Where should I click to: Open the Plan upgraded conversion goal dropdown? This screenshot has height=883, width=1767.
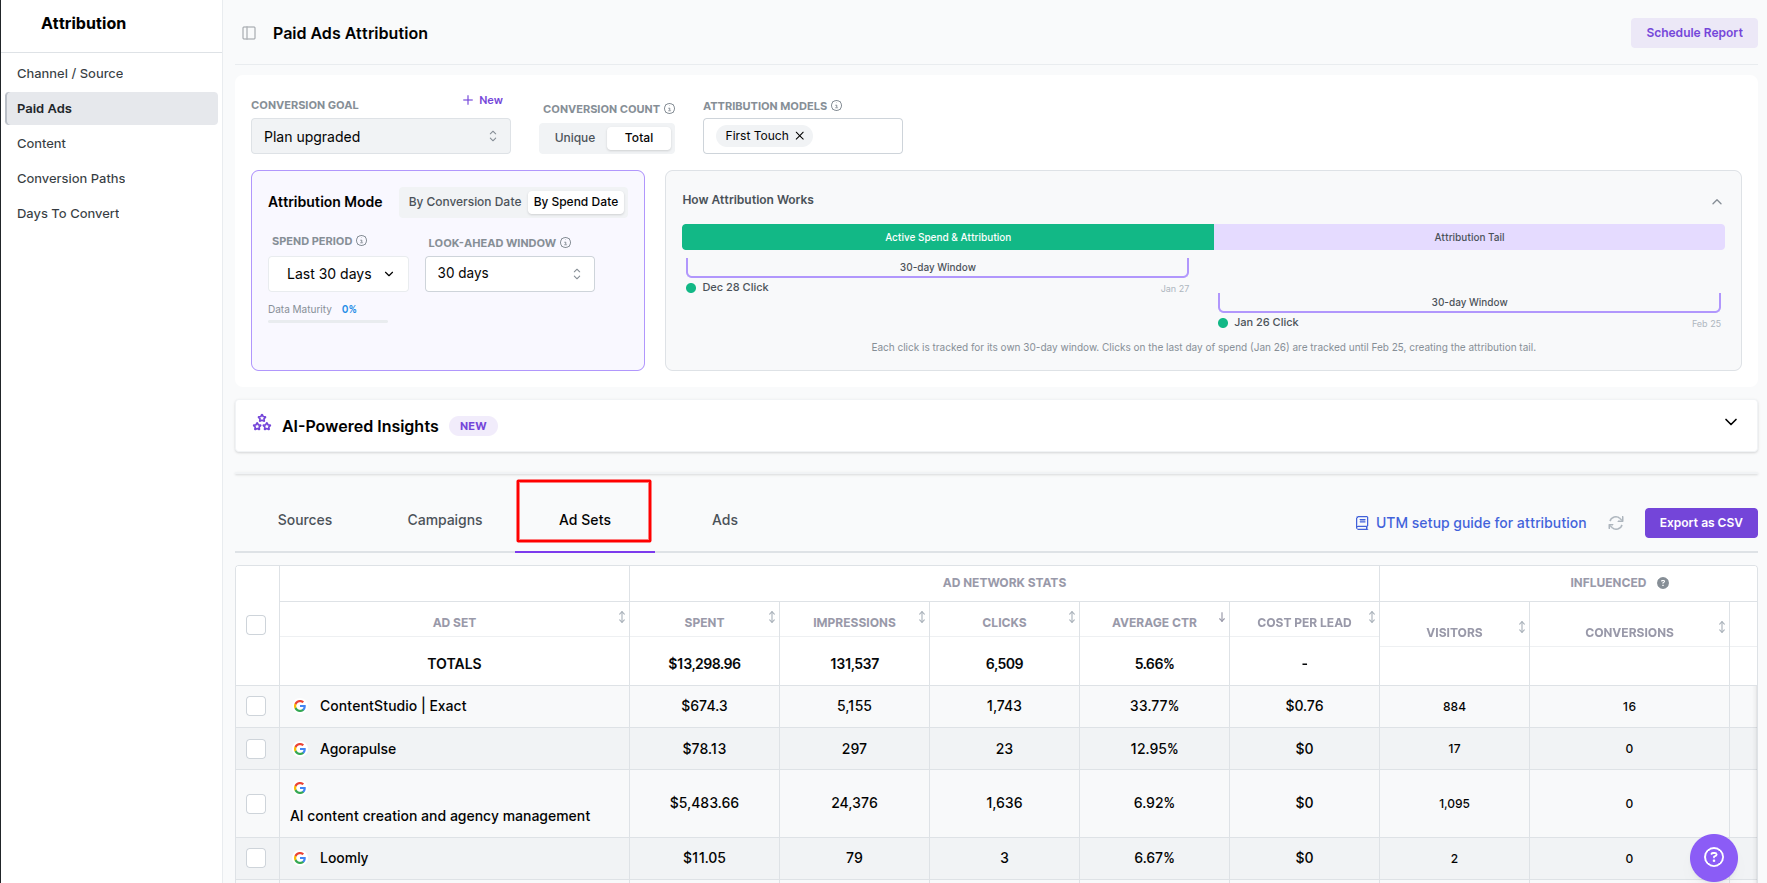click(380, 137)
